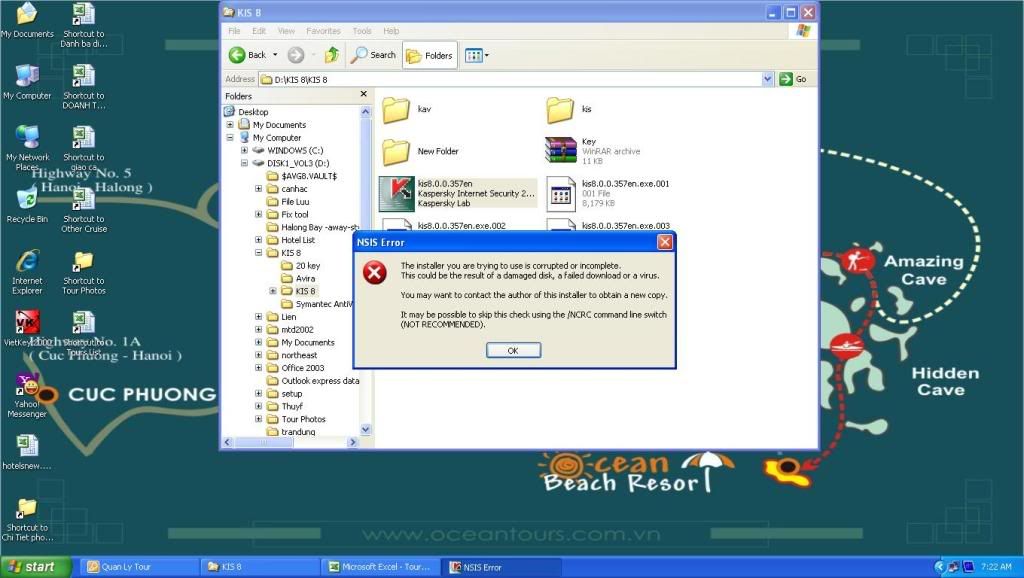Screen dimensions: 1024x578
Task: Switch to Microsoft Excel taskbar button
Action: coord(381,567)
